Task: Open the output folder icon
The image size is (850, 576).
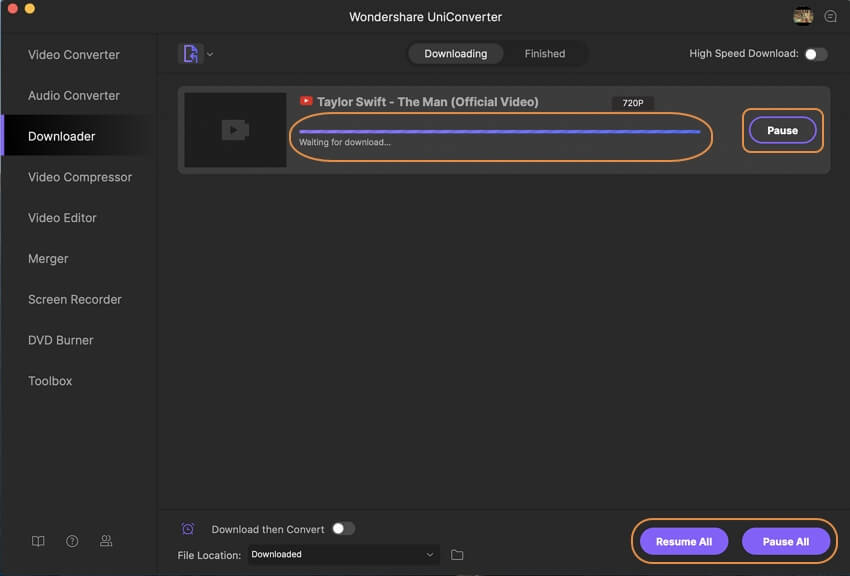Action: (x=457, y=554)
